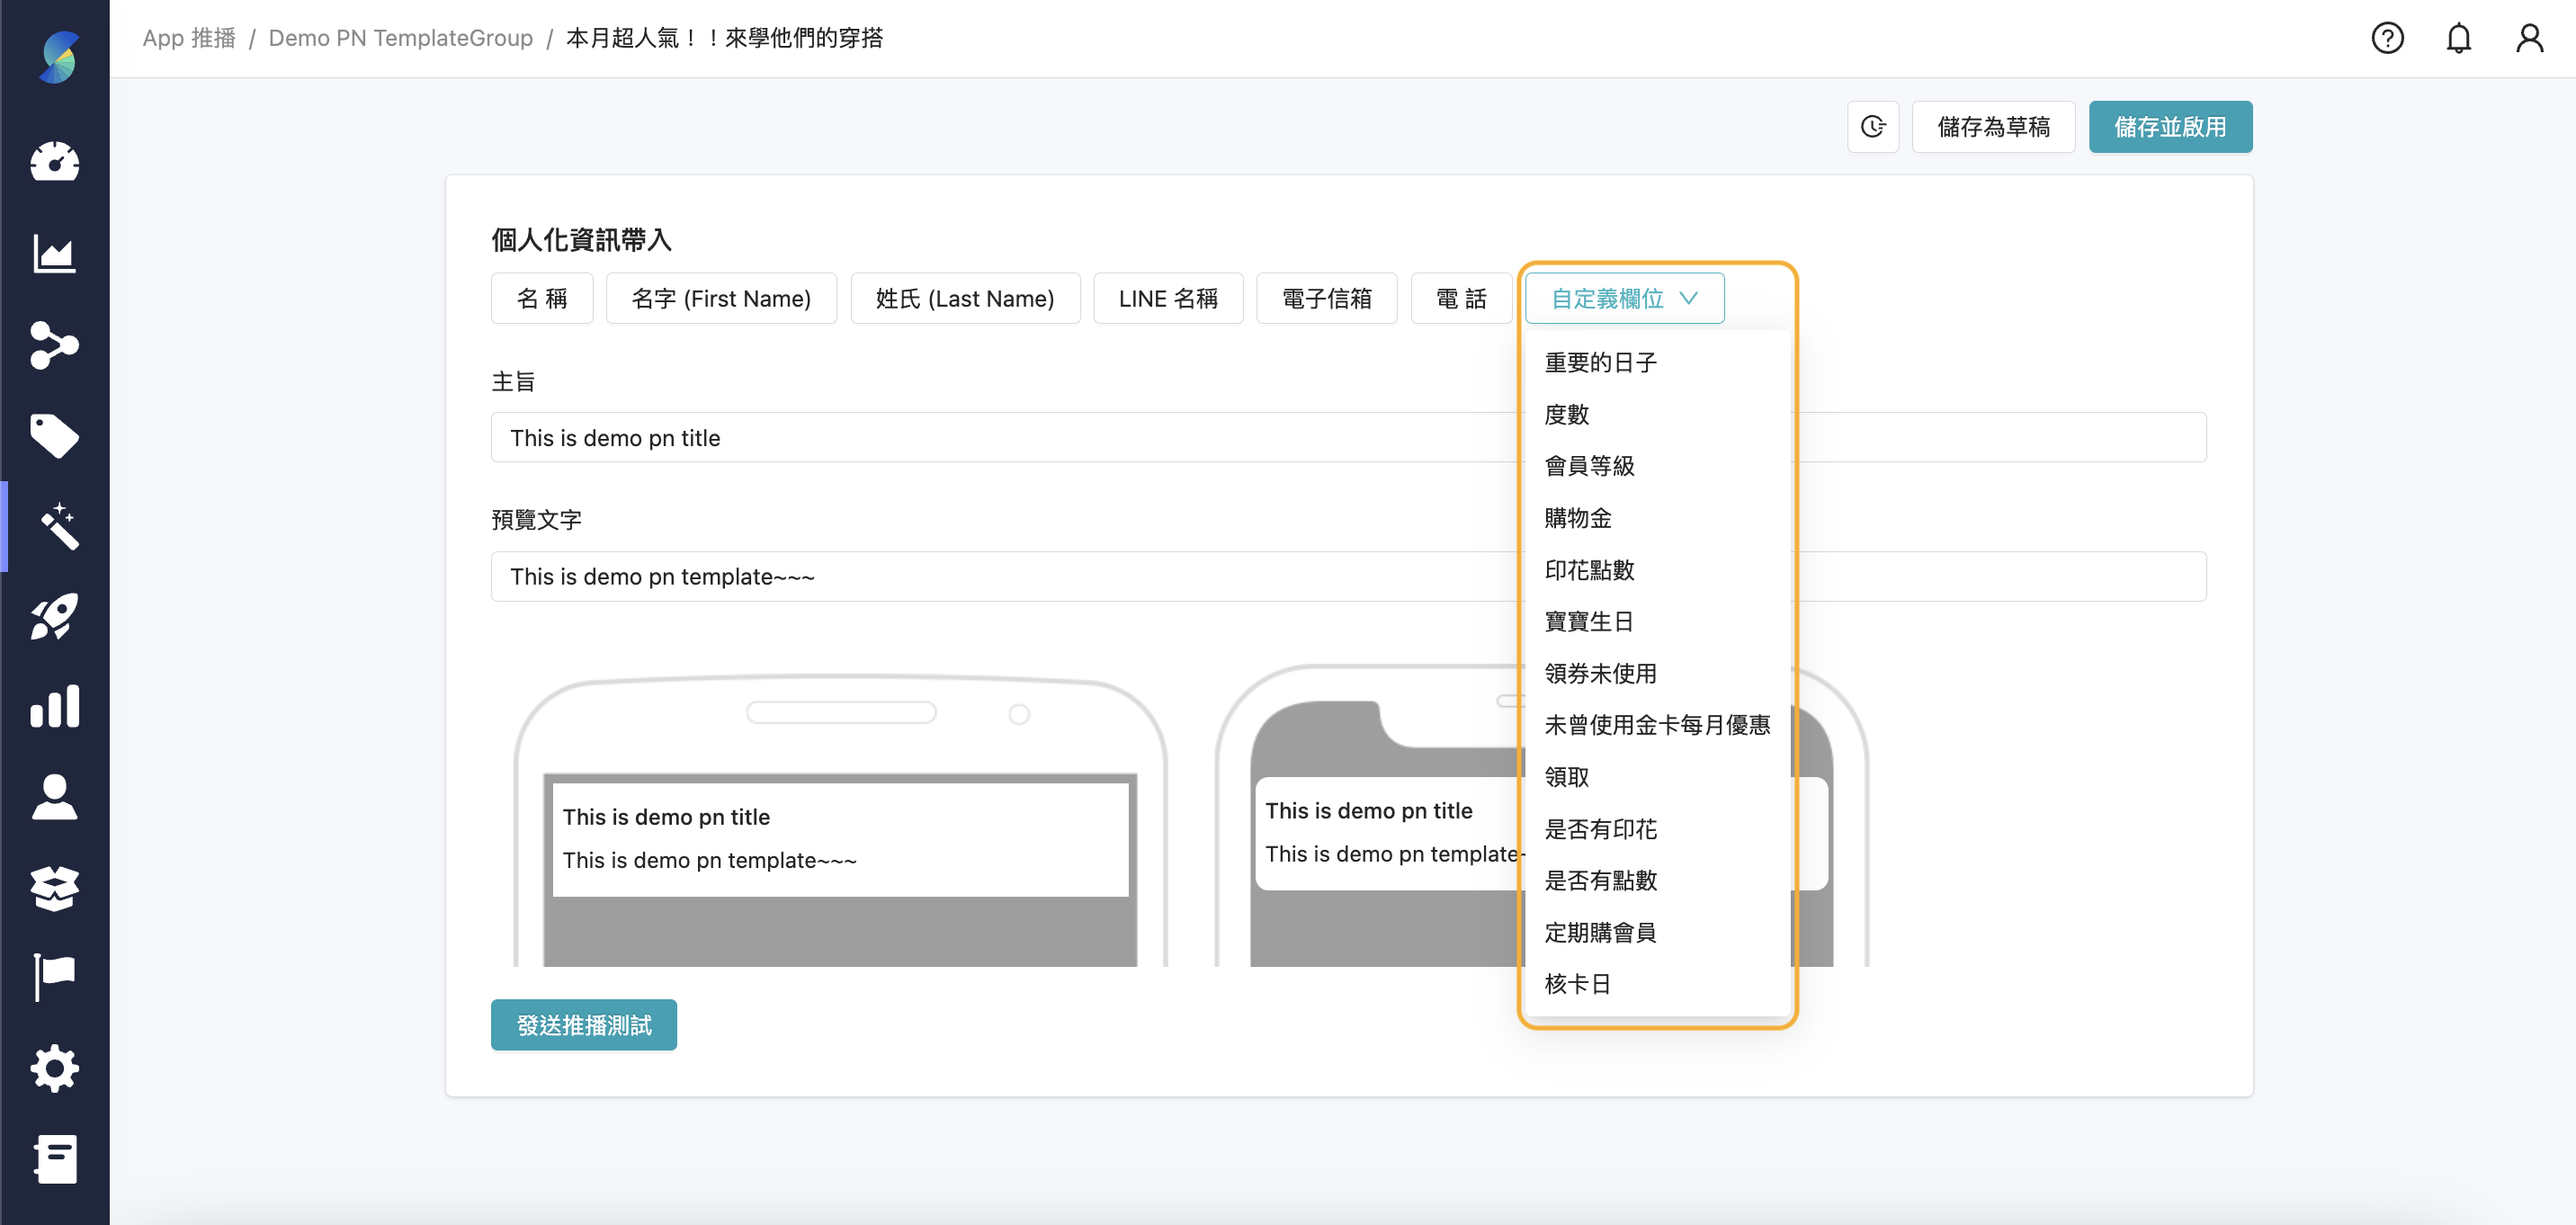Navigate to App 推播 breadcrumb
2576x1225 pixels.
click(189, 38)
